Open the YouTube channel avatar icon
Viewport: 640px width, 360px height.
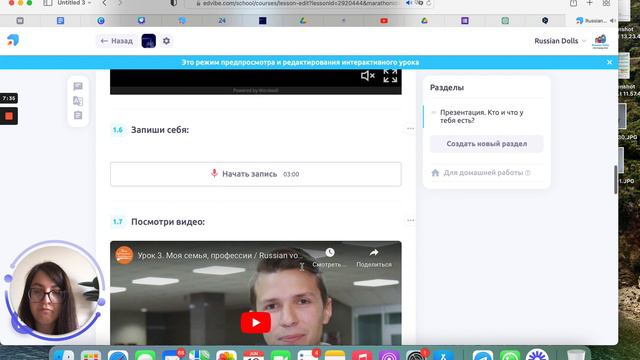point(124,256)
